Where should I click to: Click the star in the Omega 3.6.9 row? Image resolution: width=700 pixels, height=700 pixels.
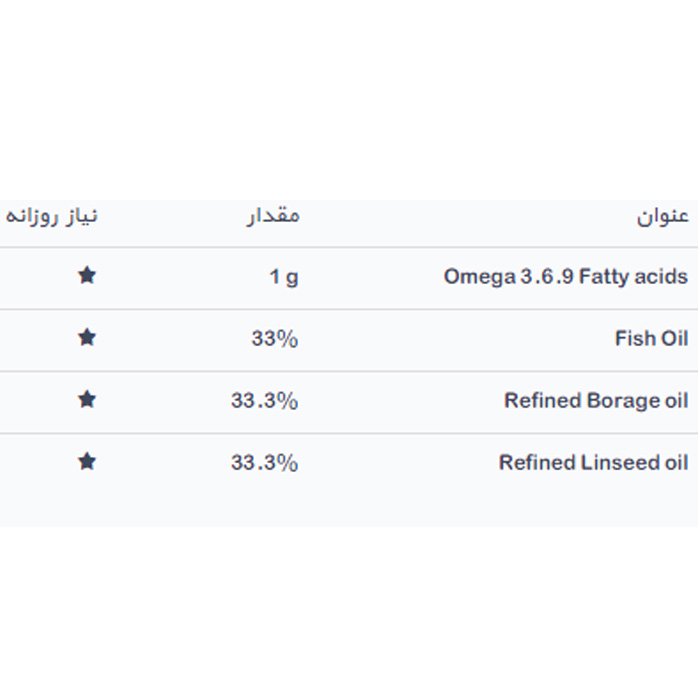(x=87, y=275)
